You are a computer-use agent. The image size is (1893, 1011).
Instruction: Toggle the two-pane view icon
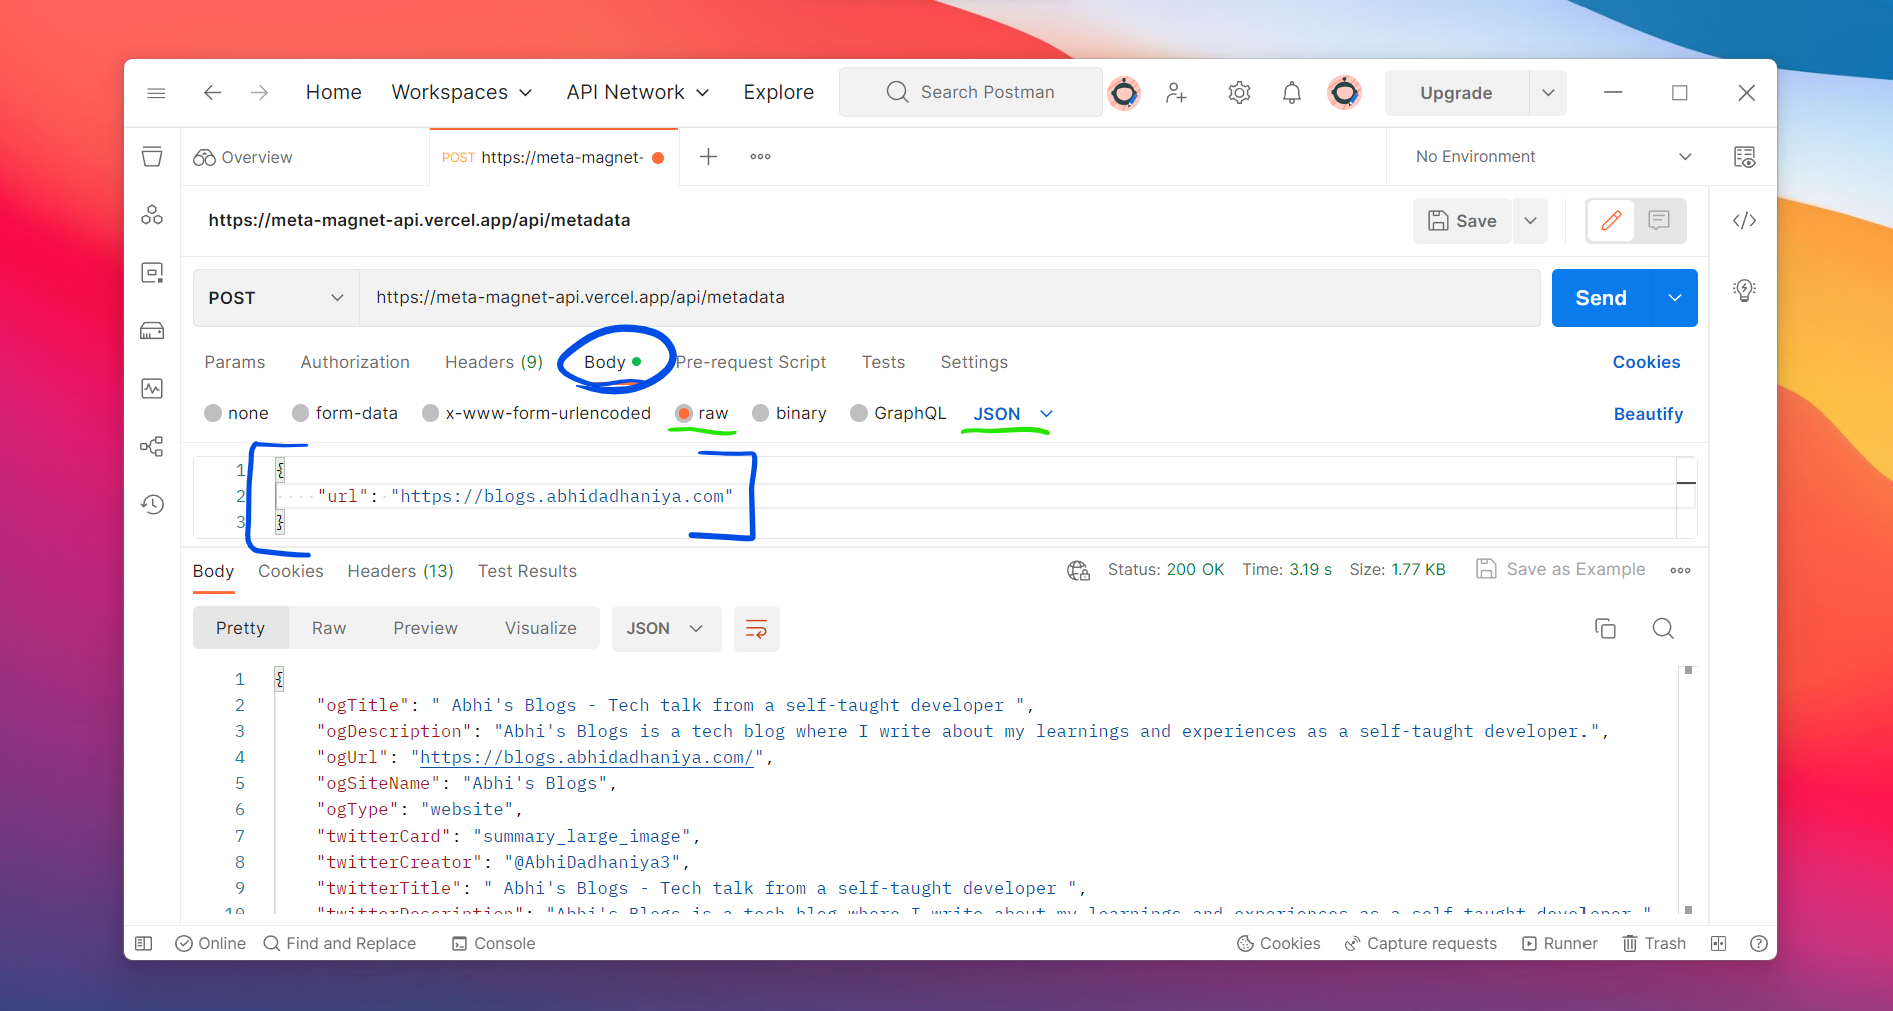(x=1718, y=944)
